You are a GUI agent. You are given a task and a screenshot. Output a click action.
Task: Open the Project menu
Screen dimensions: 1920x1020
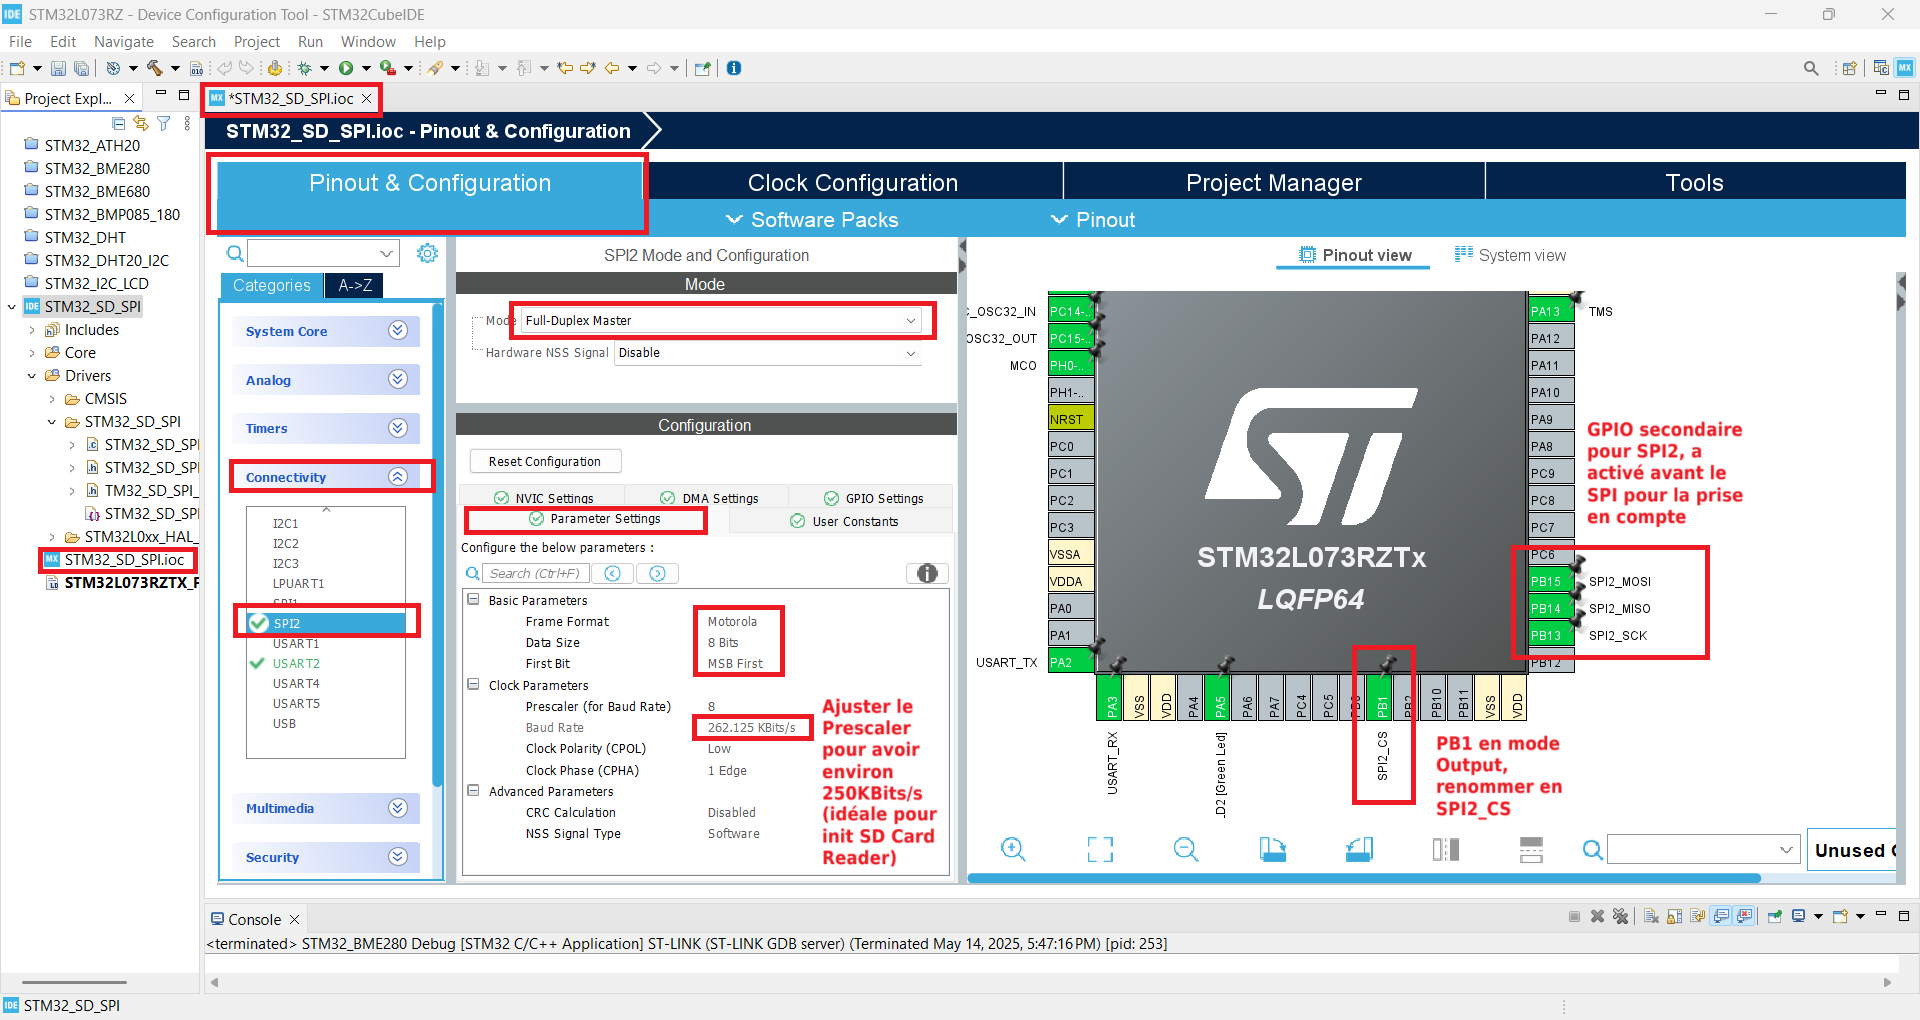(x=256, y=42)
